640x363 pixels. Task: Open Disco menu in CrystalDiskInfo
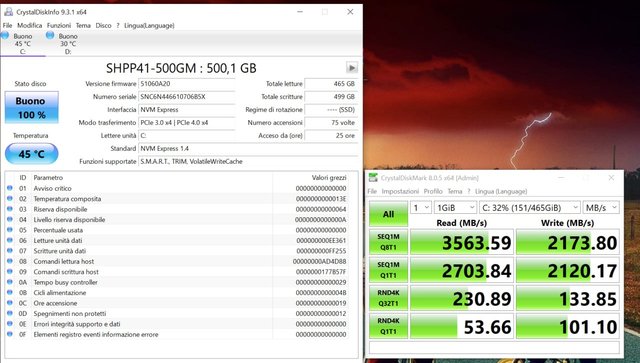coord(103,25)
